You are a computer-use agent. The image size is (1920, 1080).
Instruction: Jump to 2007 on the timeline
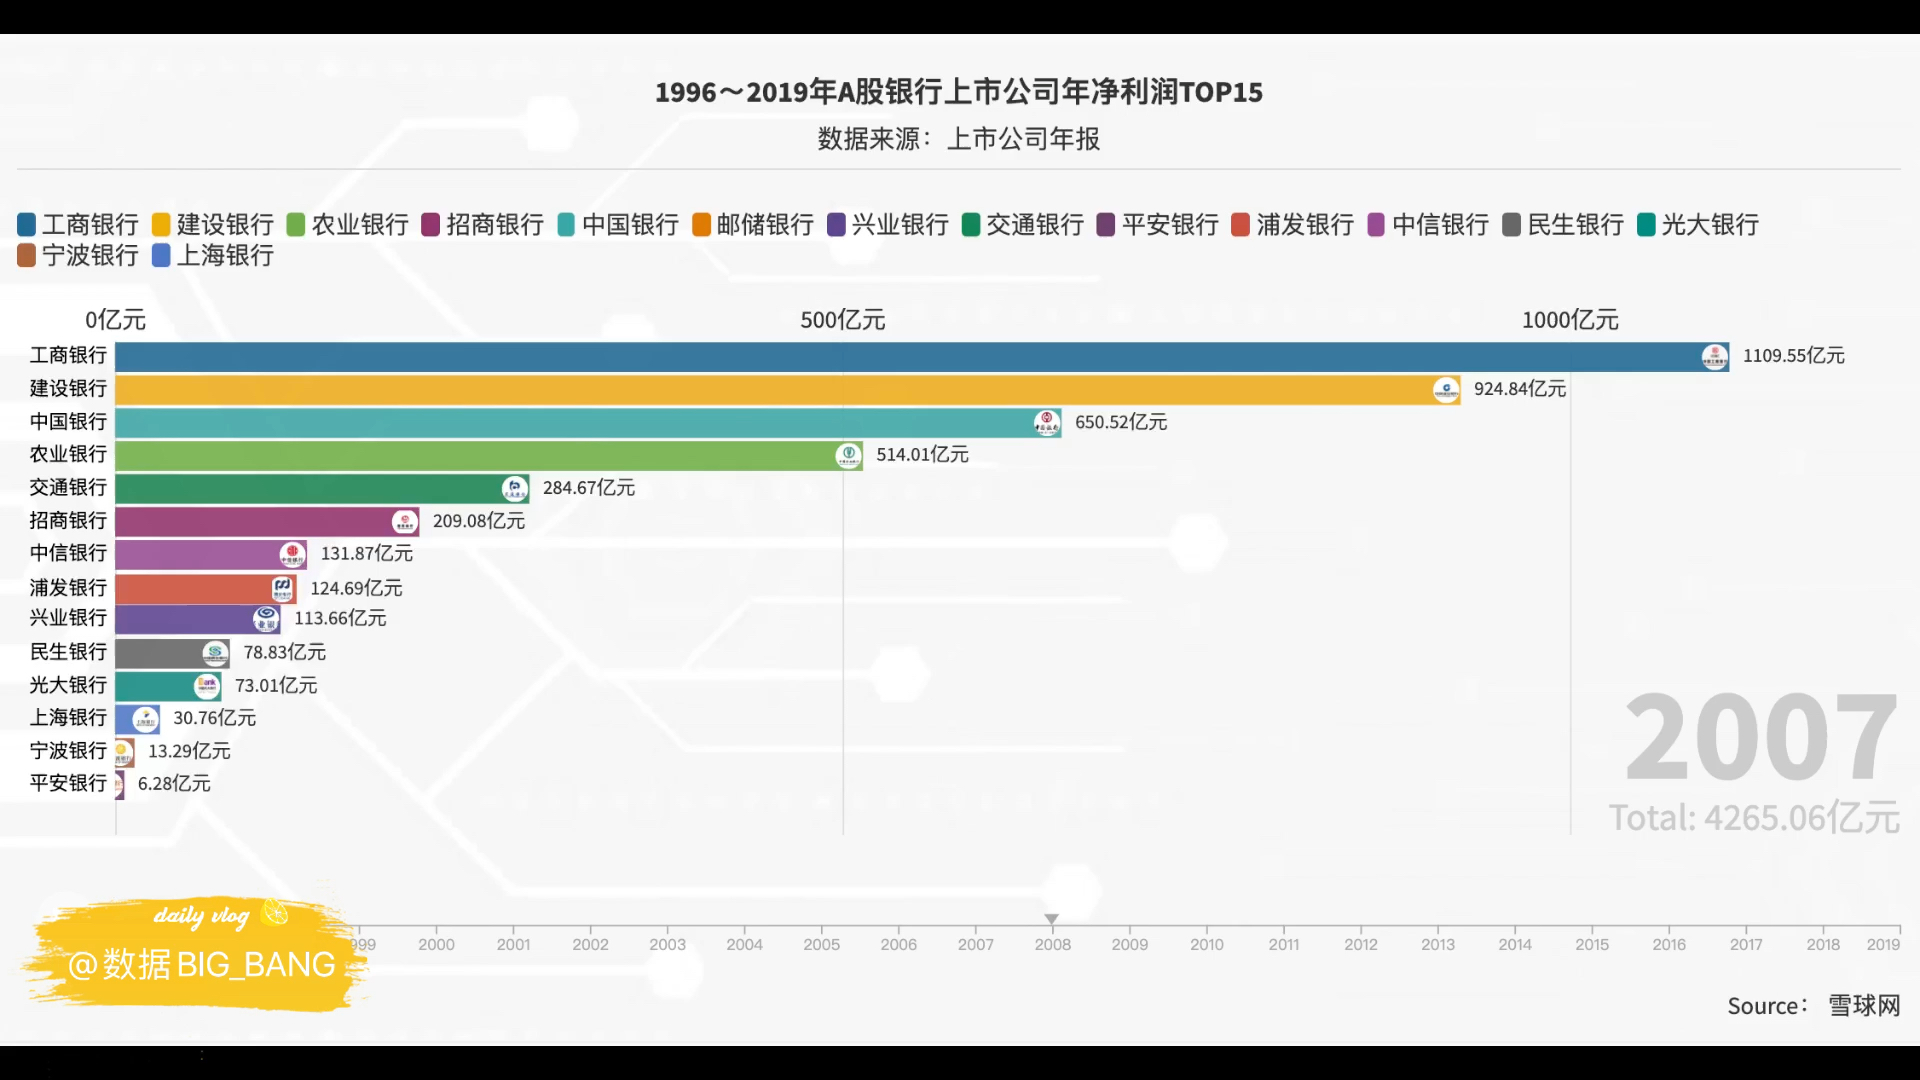(x=976, y=944)
